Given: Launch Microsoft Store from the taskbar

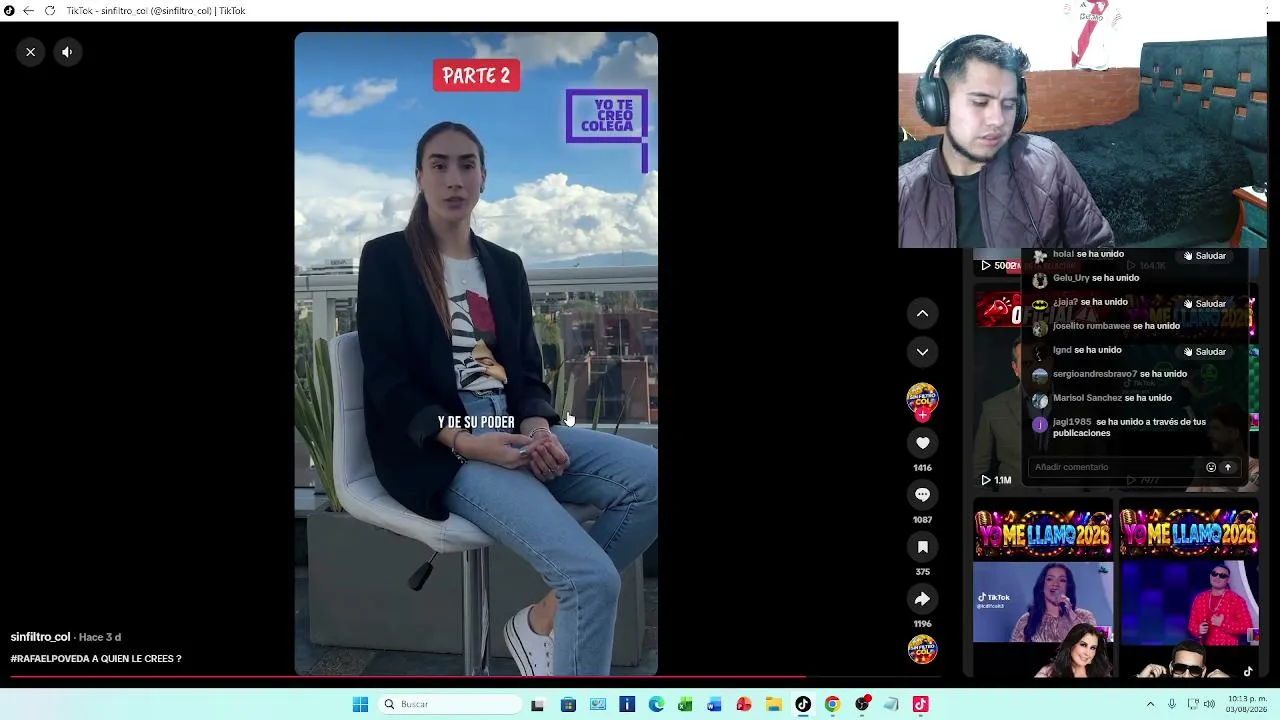Looking at the screenshot, I should pos(568,705).
